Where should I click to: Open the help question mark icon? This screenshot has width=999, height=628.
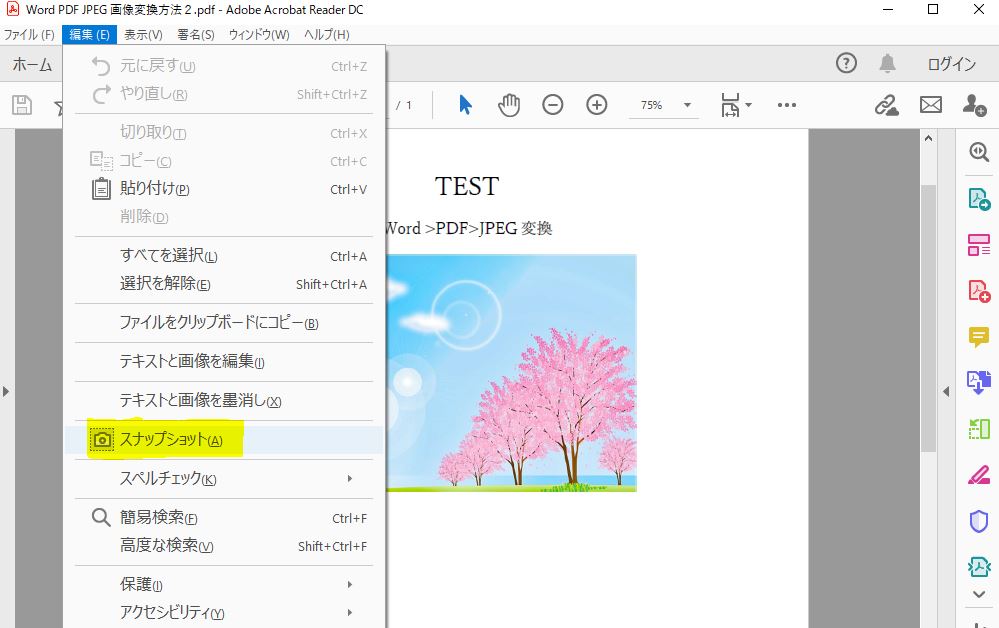846,63
